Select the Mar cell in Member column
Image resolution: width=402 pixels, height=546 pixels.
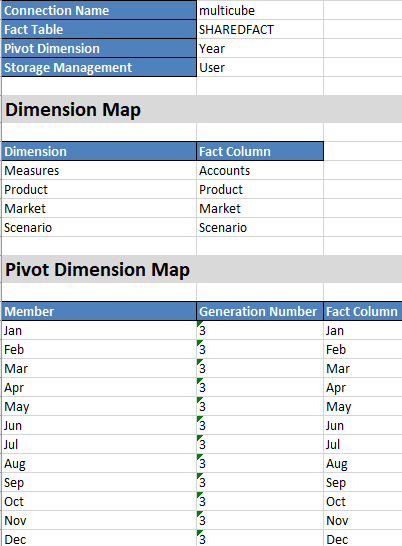[x=99, y=368]
